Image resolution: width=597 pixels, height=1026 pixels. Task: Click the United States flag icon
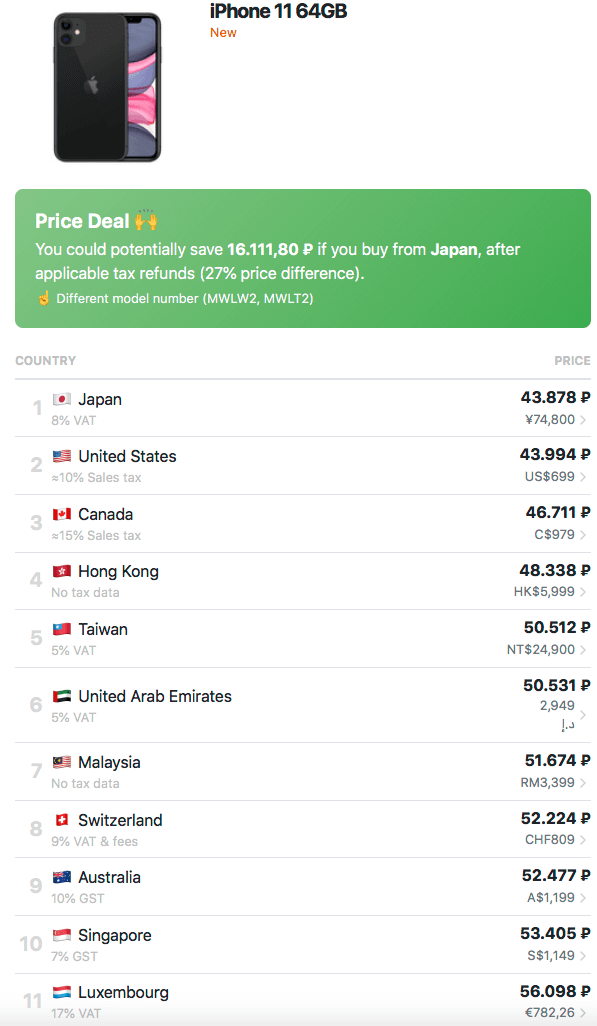click(62, 456)
